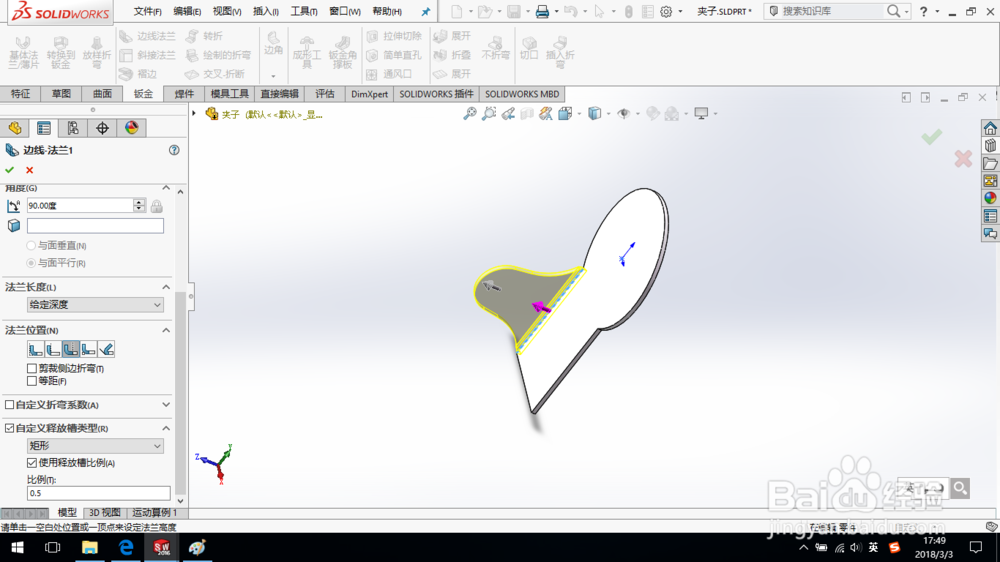Click the 90.00度 angle input field

pyautogui.click(x=80, y=205)
